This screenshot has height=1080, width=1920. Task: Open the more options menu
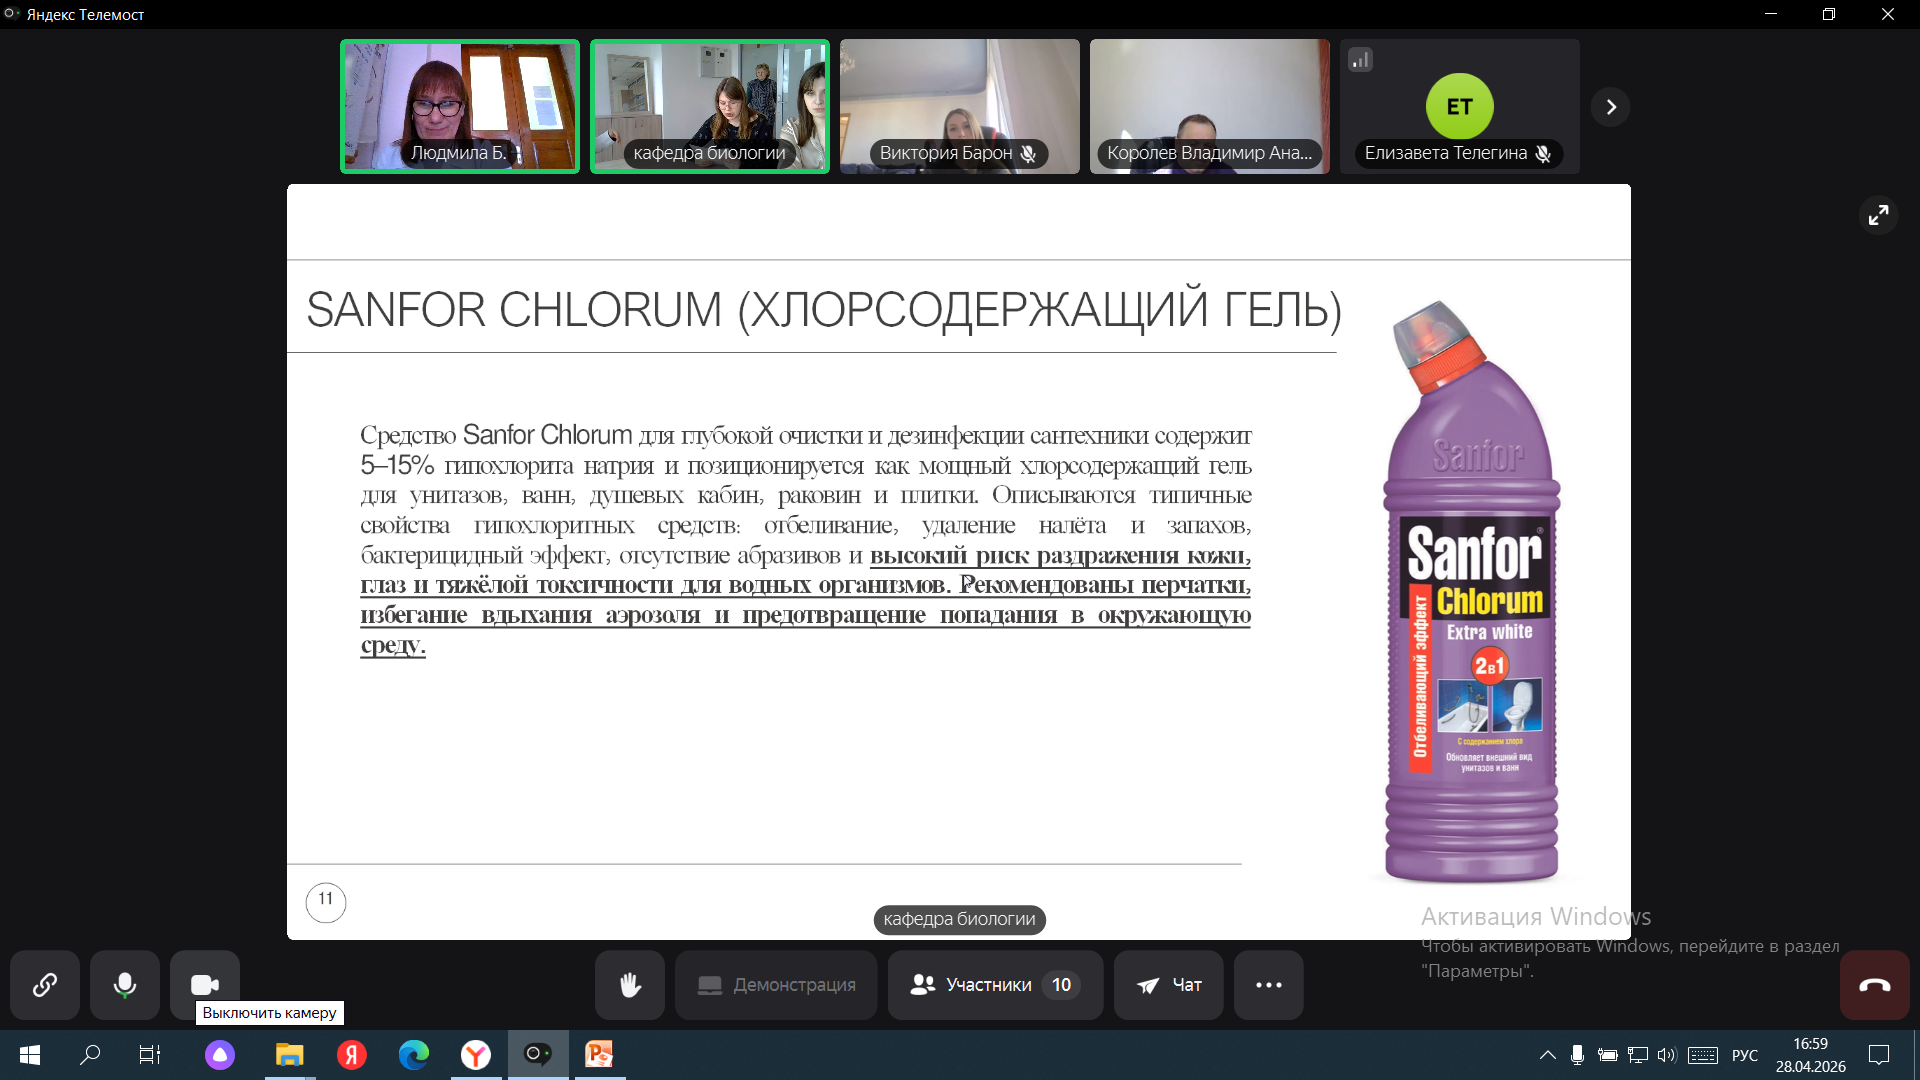pos(1268,985)
